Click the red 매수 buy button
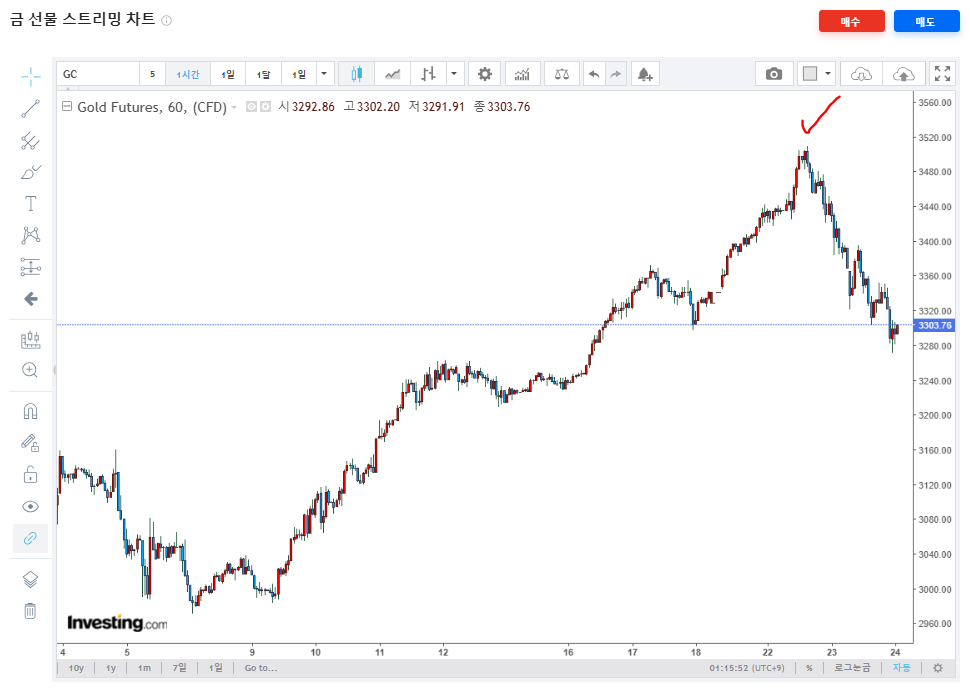 coord(851,22)
